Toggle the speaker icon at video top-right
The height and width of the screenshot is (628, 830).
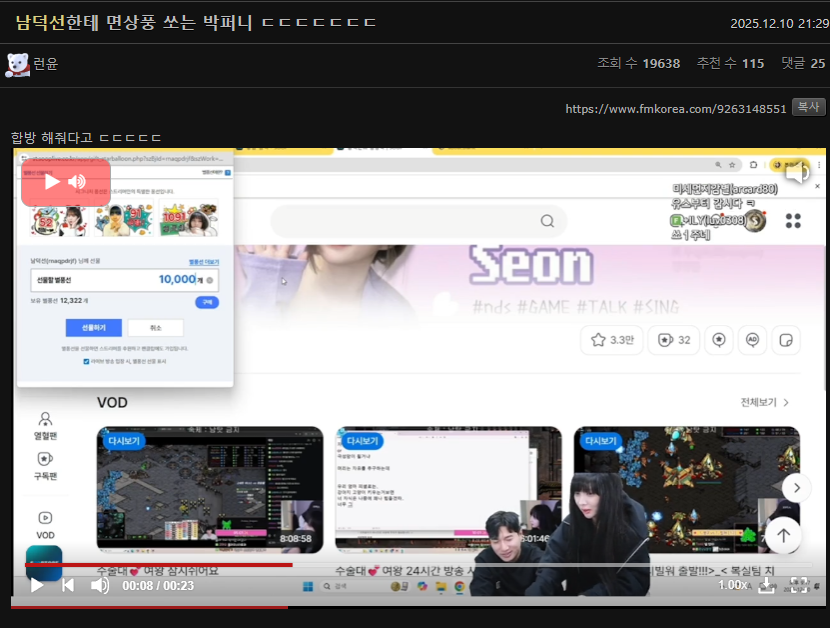point(797,173)
